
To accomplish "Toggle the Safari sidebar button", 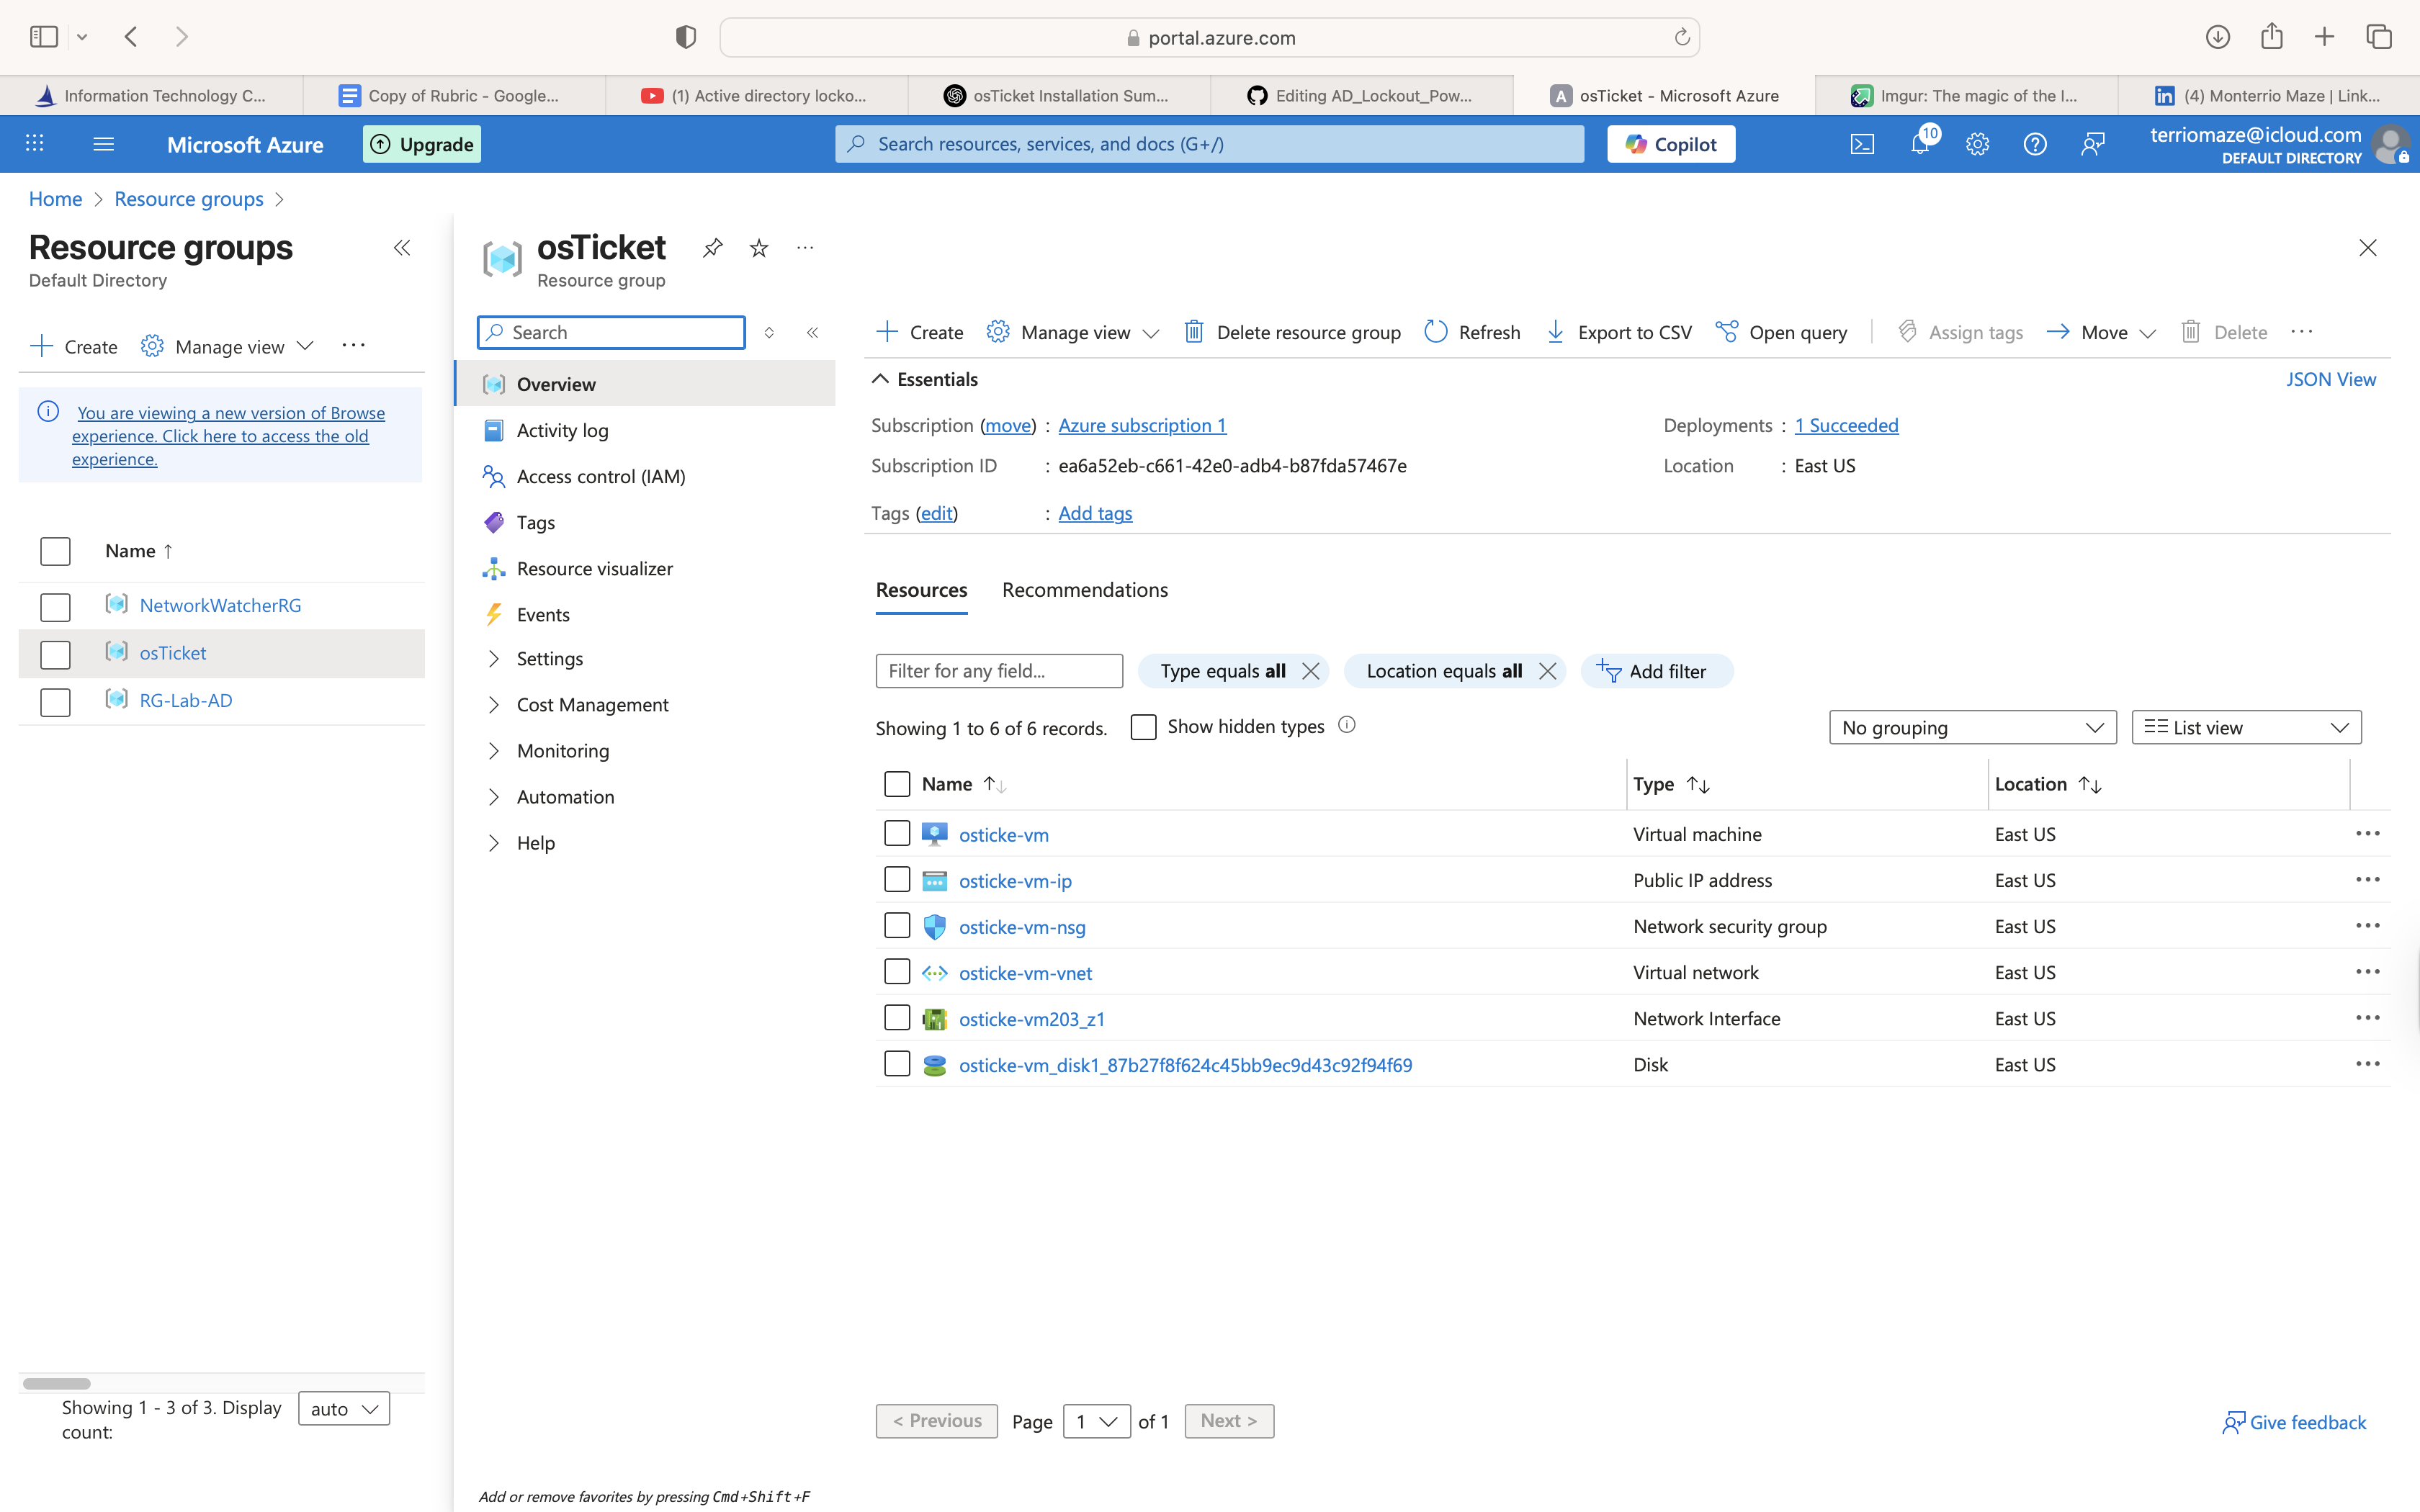I will (x=44, y=37).
